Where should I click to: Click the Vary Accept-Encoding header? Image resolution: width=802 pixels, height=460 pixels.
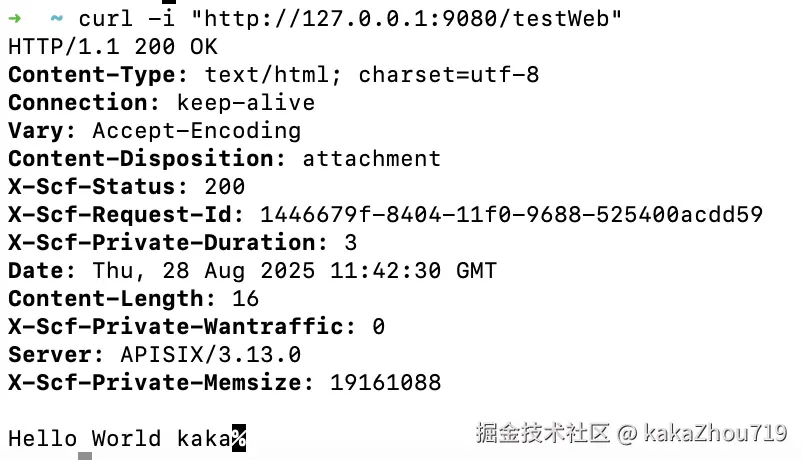click(154, 131)
